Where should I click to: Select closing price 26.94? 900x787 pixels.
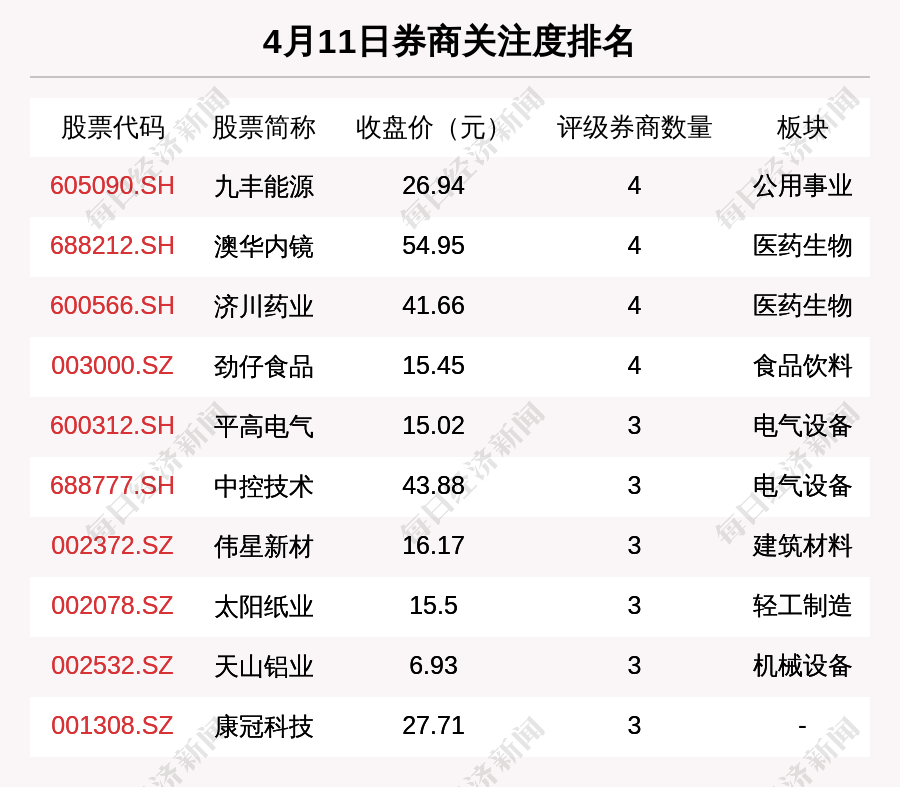[x=433, y=185]
